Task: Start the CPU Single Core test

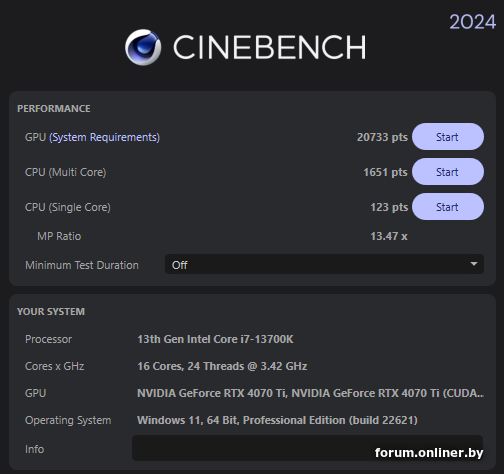Action: [448, 207]
